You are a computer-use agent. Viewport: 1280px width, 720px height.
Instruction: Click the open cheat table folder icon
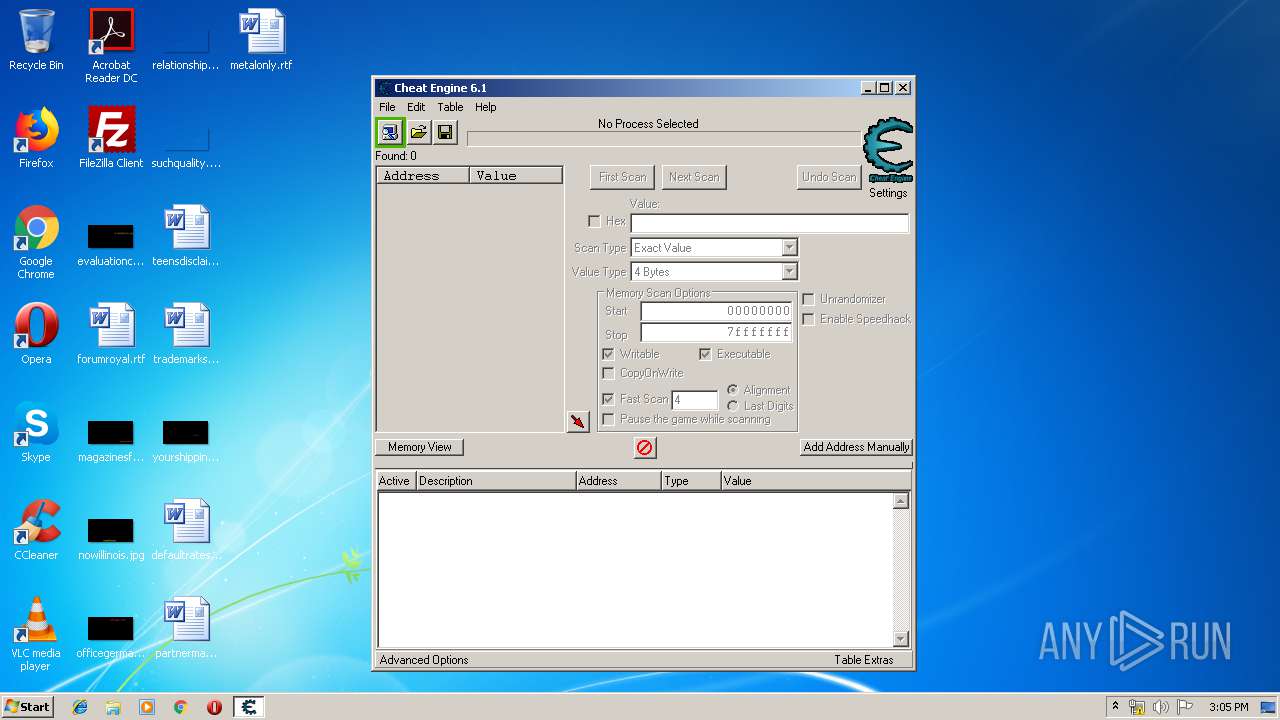click(x=419, y=132)
